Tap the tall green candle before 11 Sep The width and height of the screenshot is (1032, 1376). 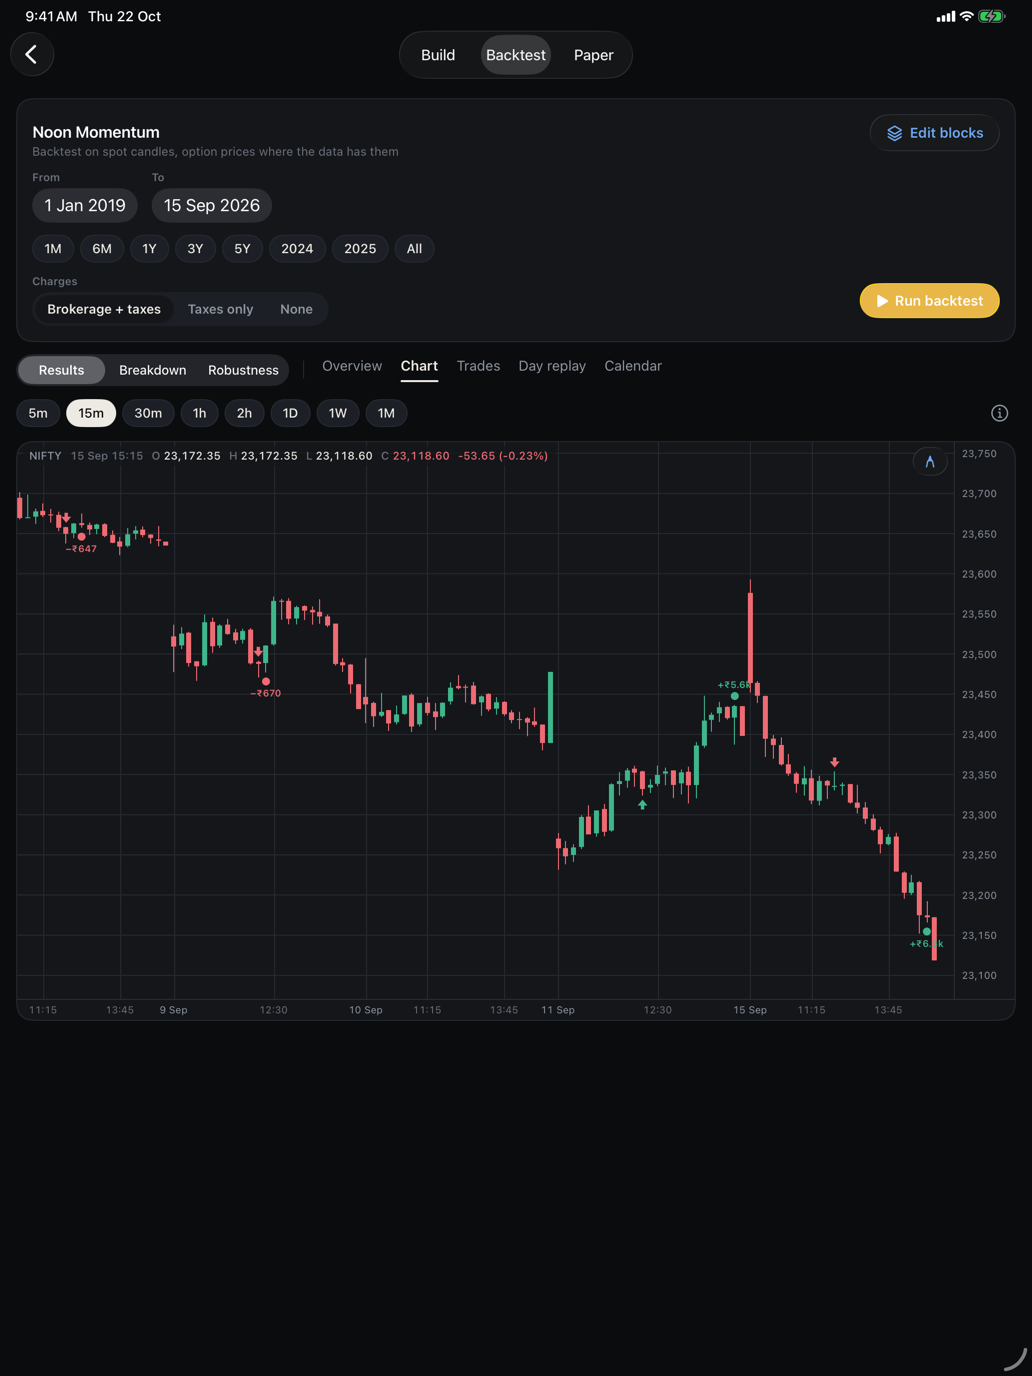550,707
